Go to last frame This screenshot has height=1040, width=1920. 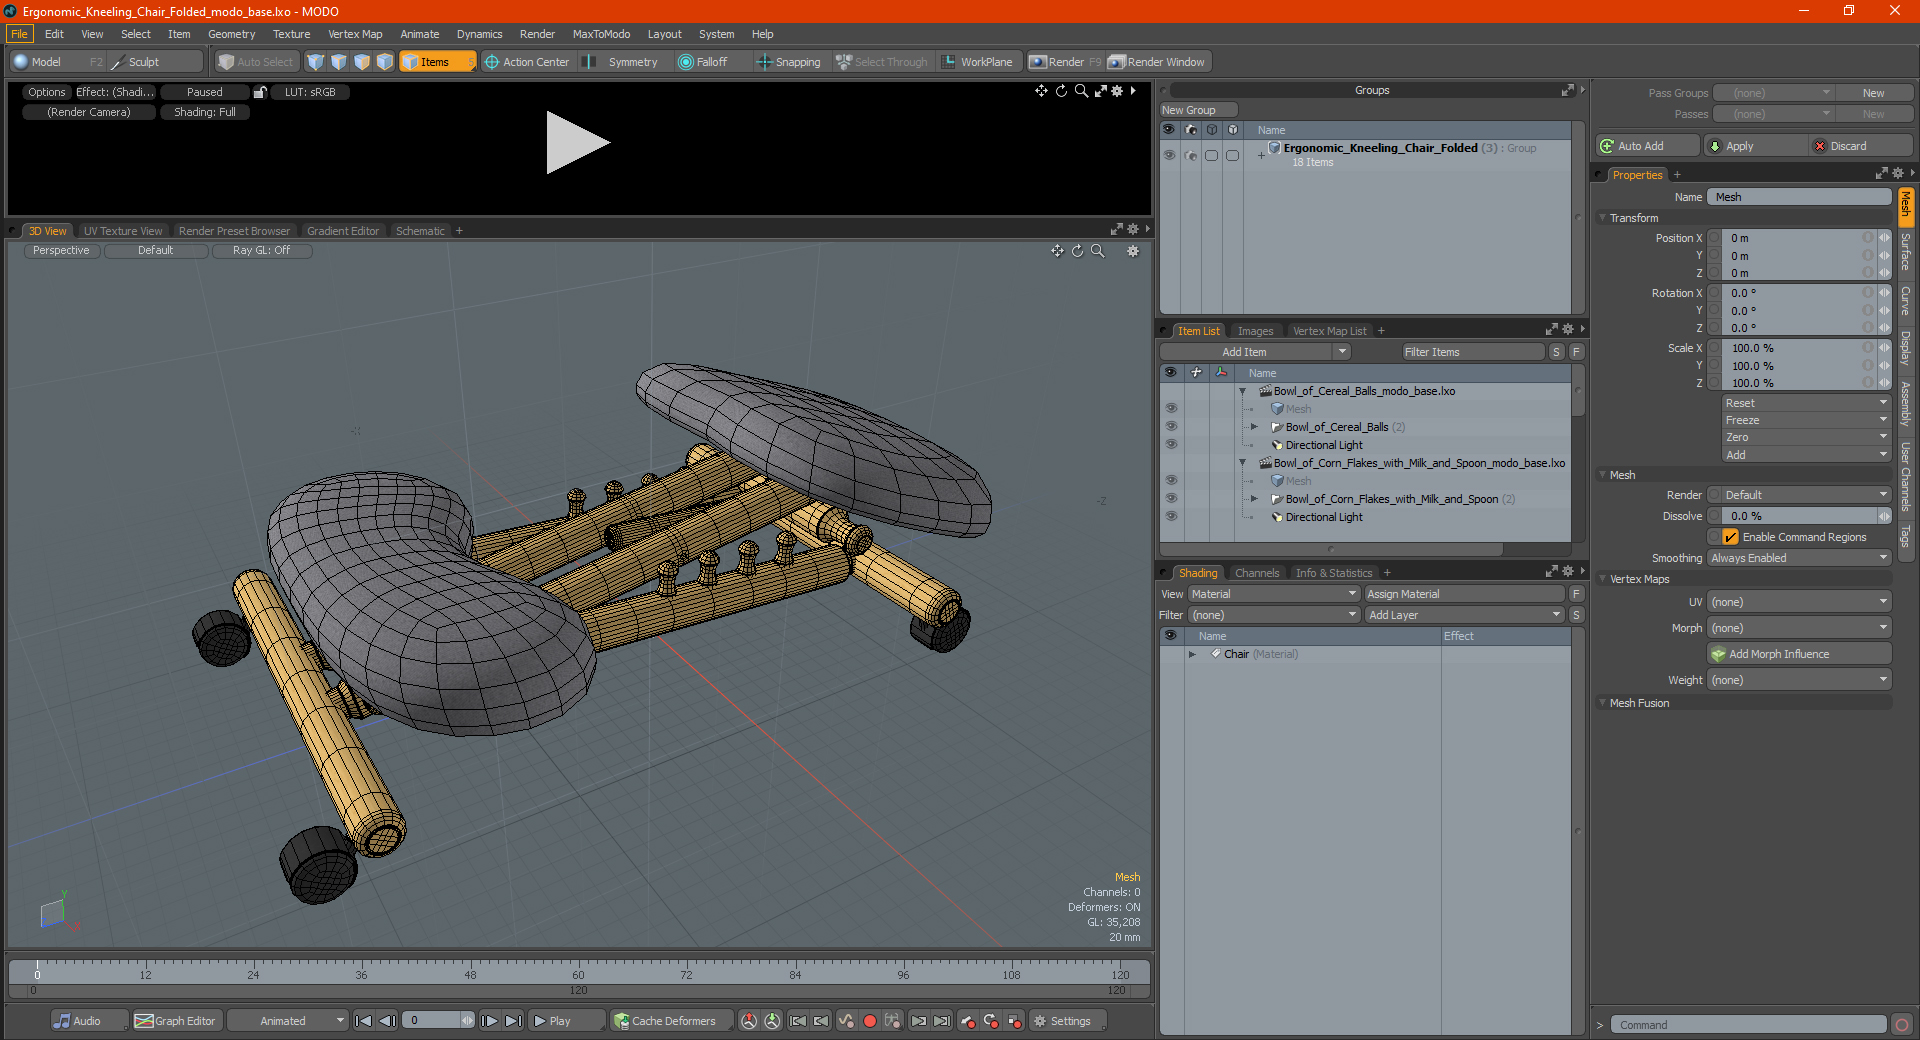513,1021
